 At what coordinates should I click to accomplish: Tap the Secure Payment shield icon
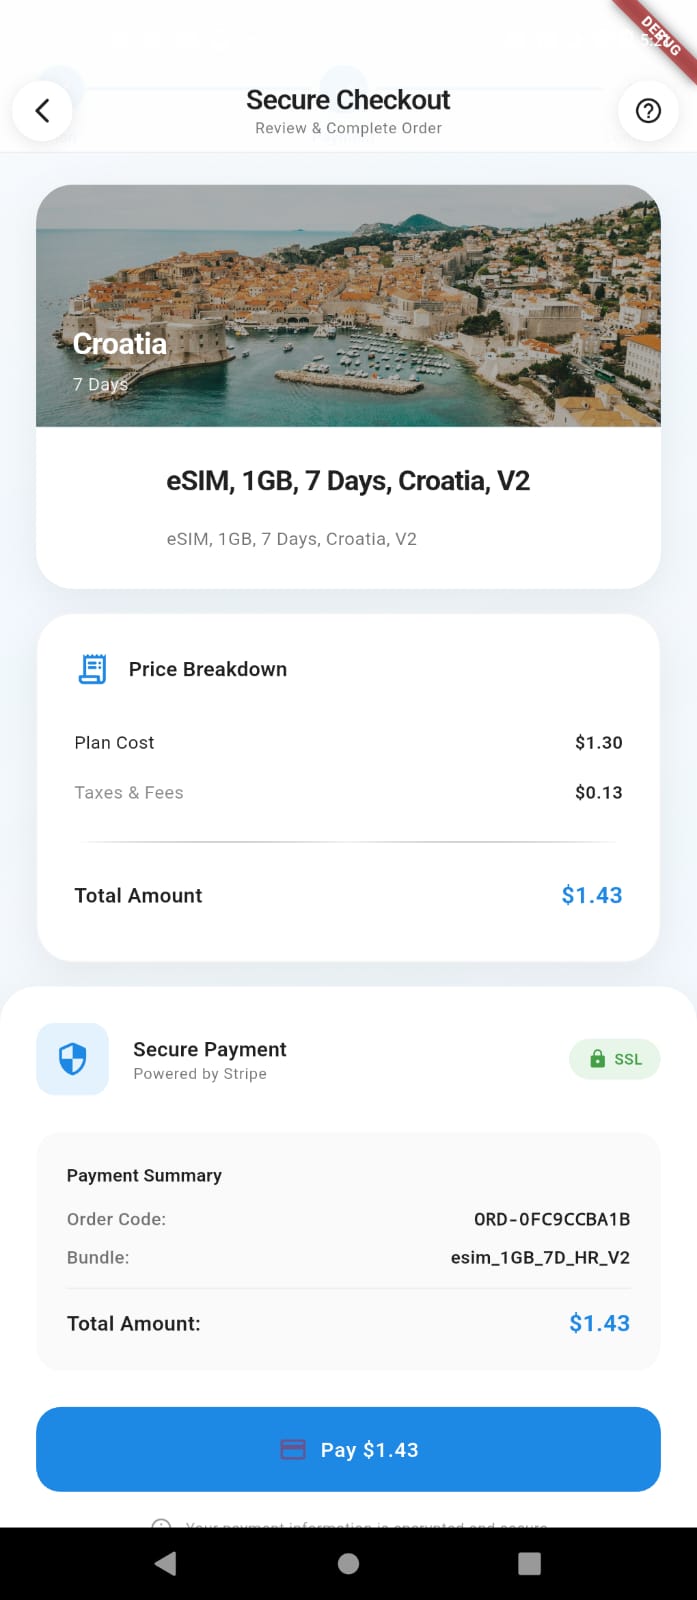pyautogui.click(x=73, y=1058)
